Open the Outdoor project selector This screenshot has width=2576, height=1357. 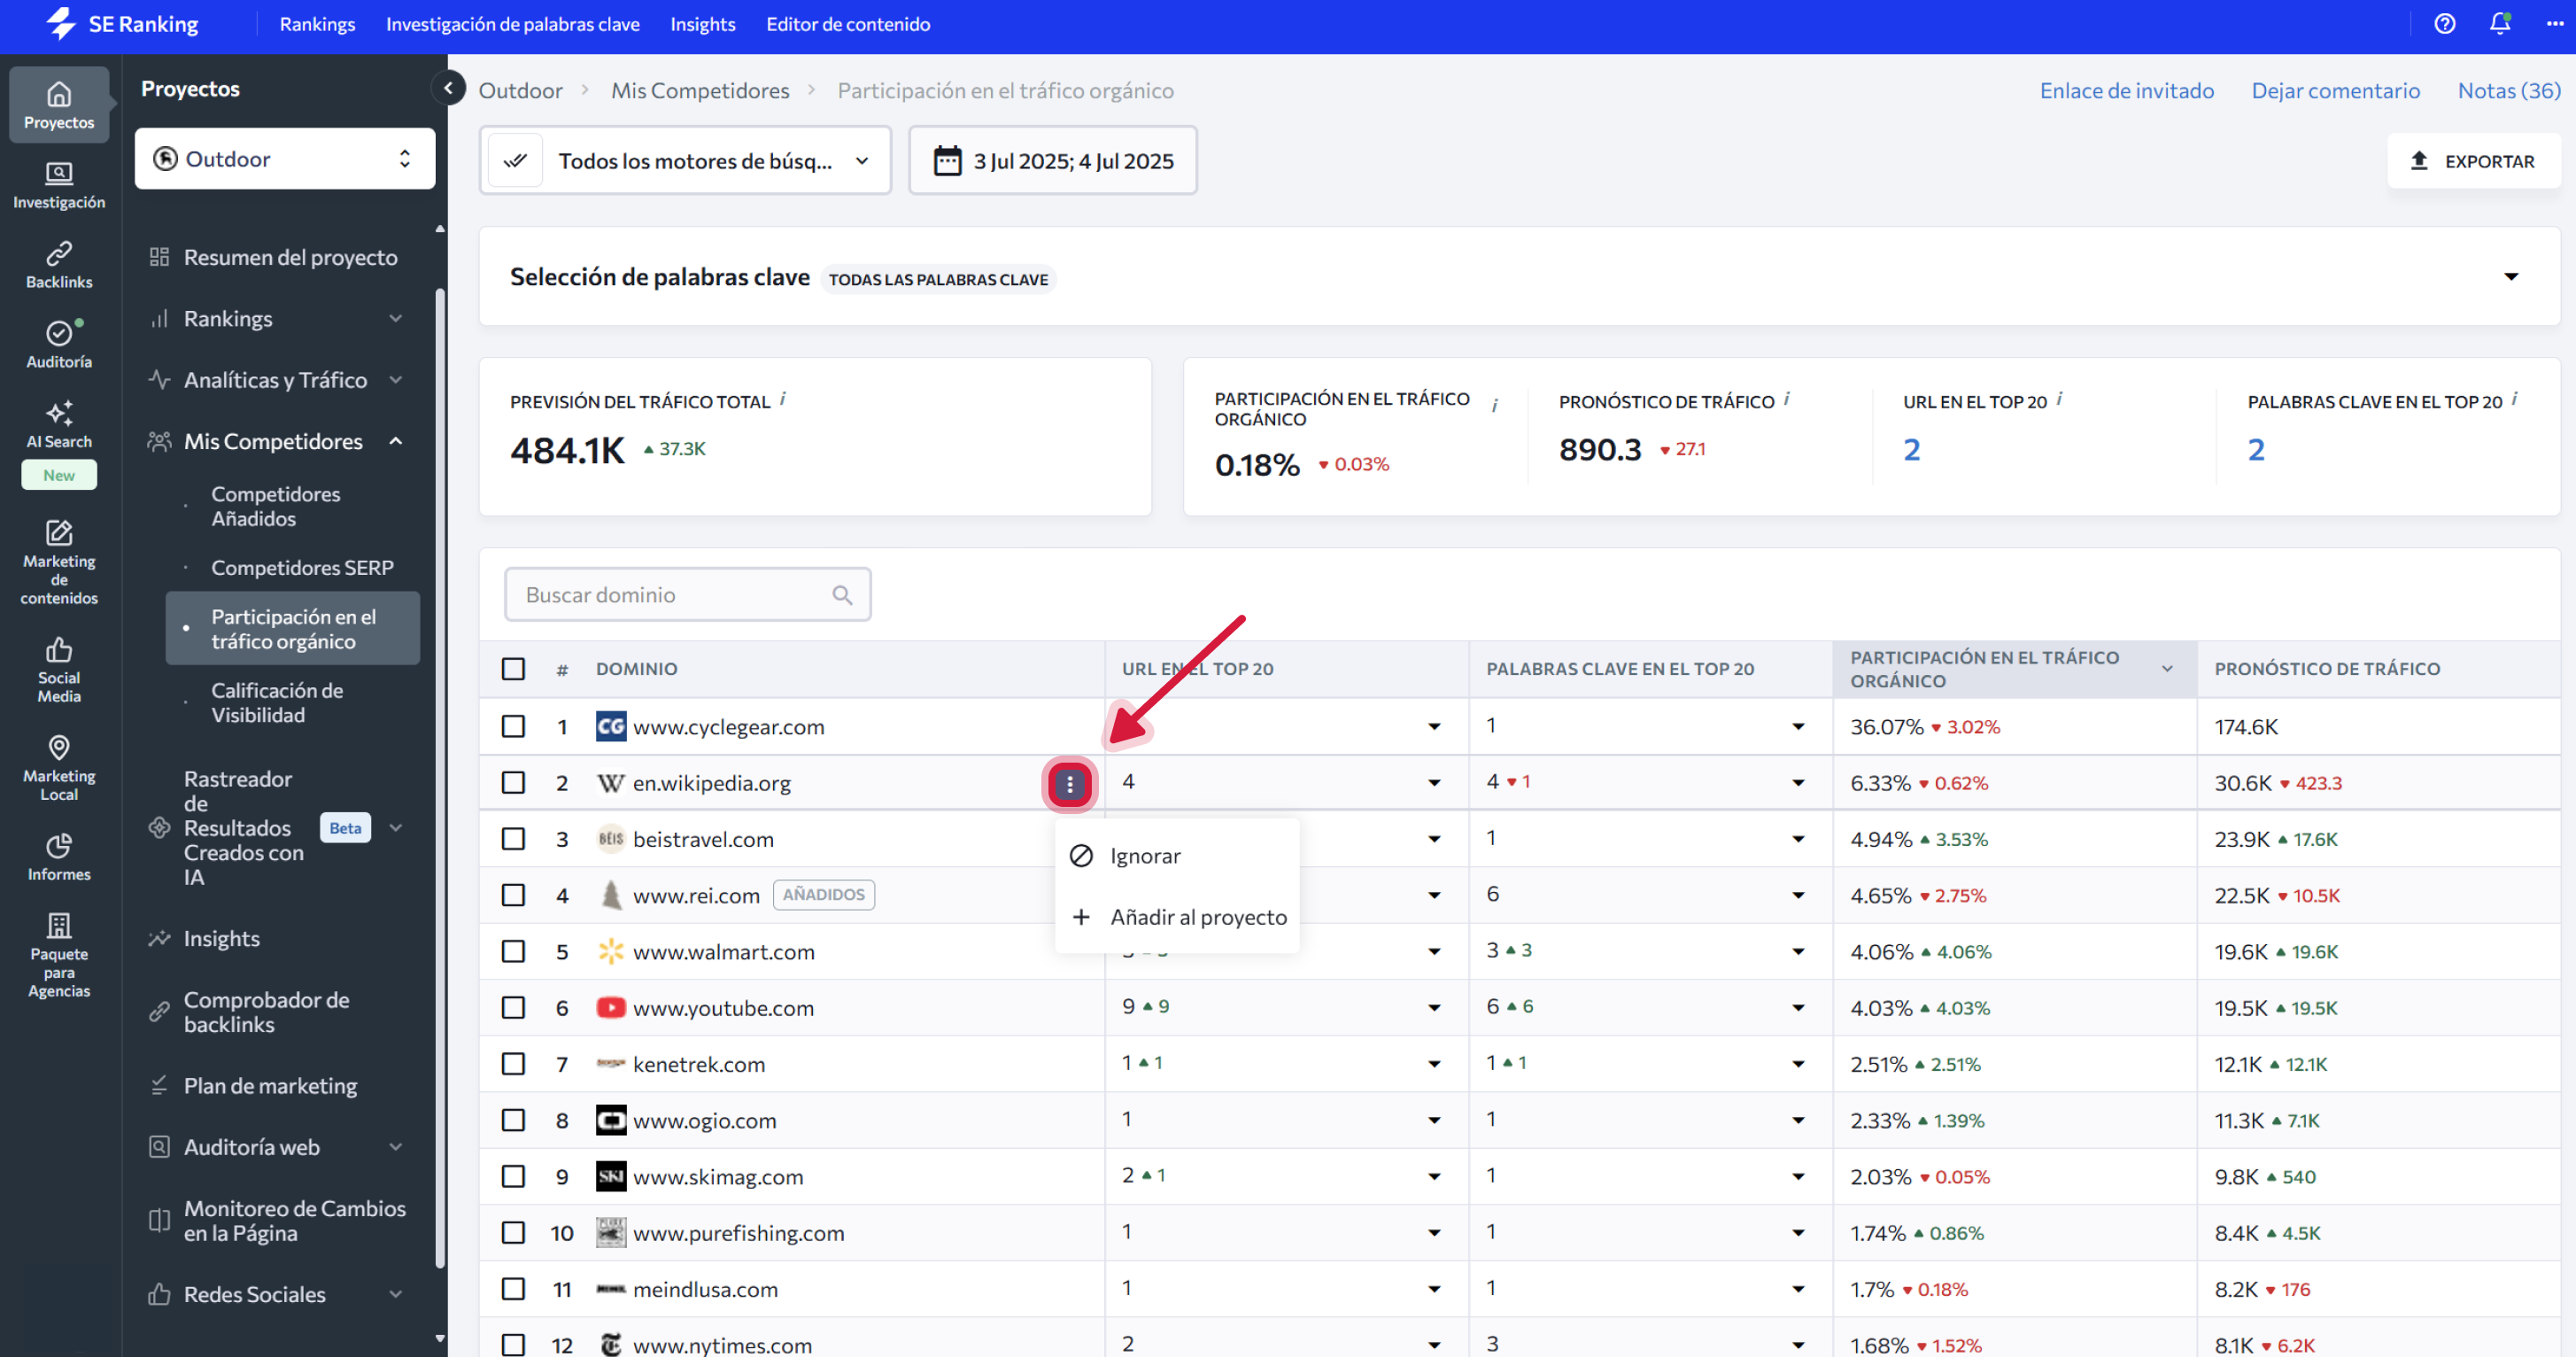pos(284,159)
